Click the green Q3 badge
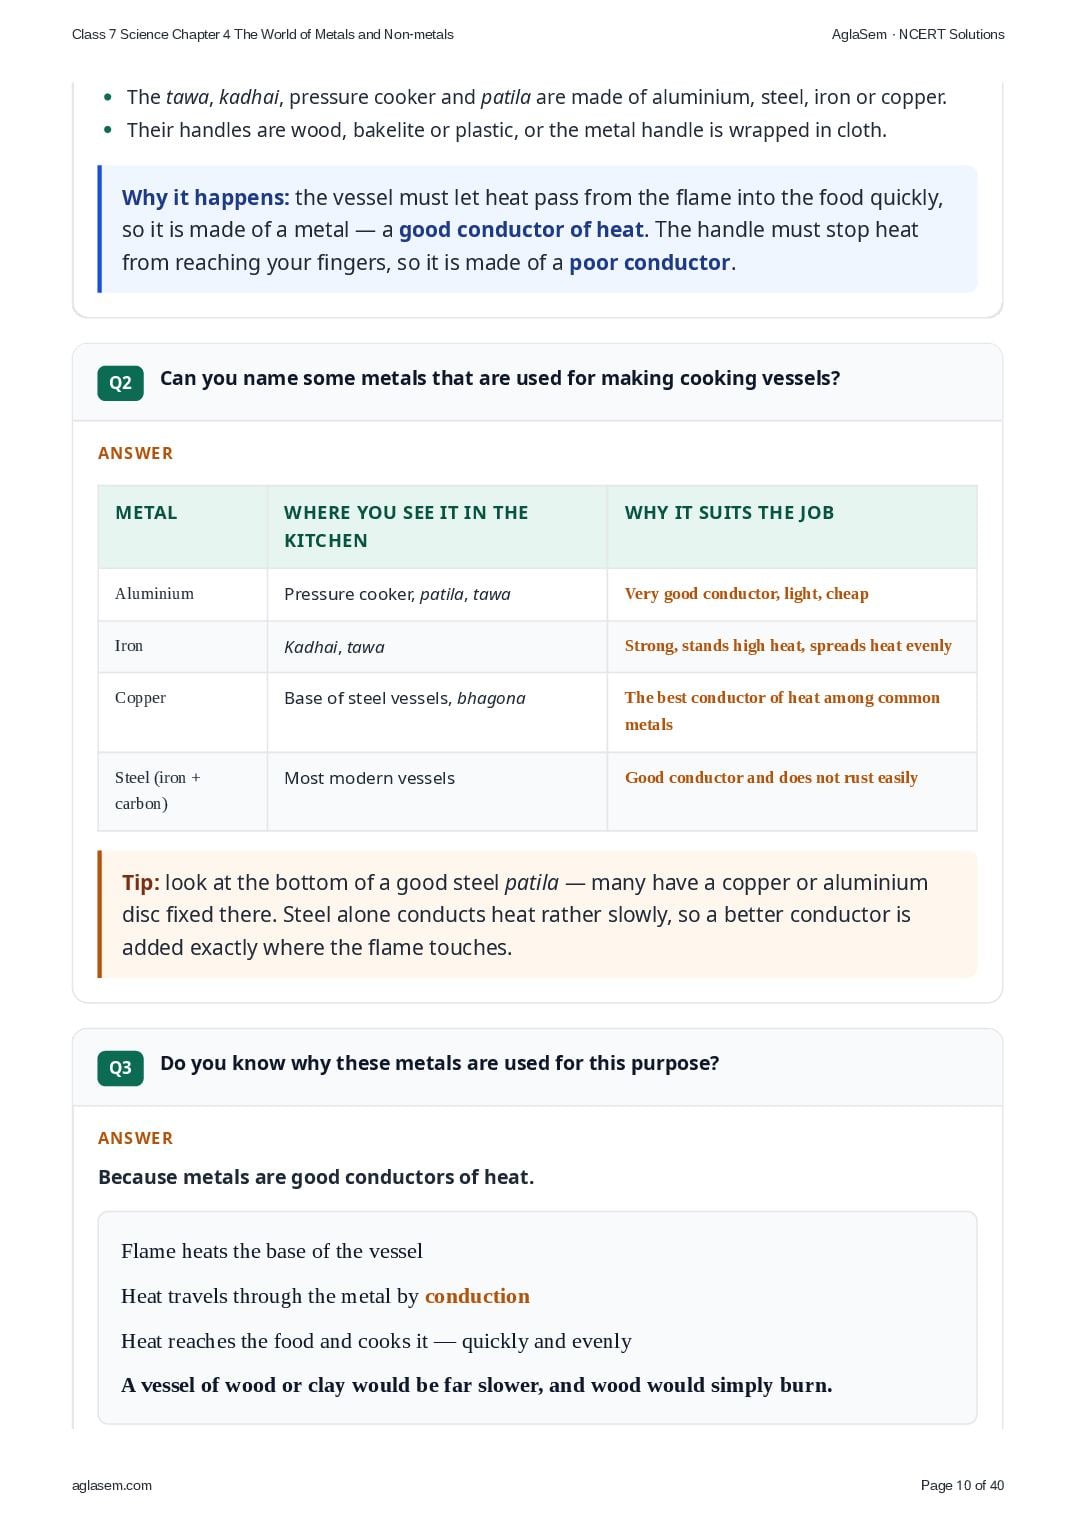This screenshot has width=1076, height=1522. (120, 1068)
